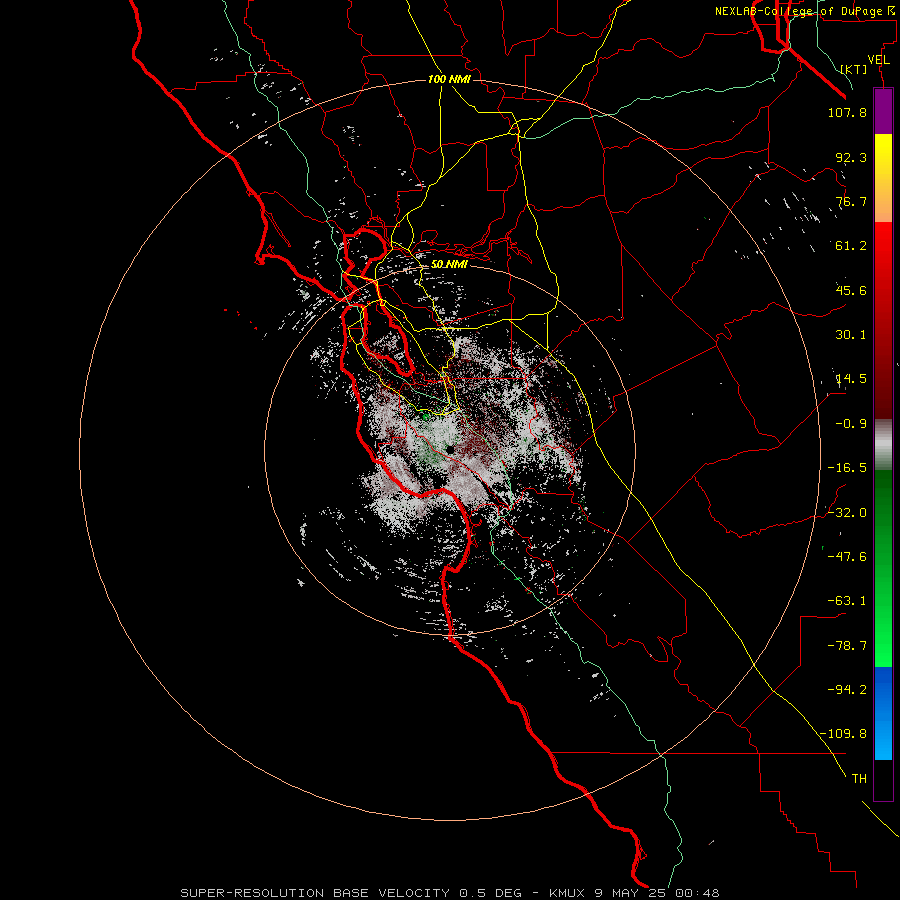Select the -94.2 scale value
900x900 pixels.
coord(847,689)
